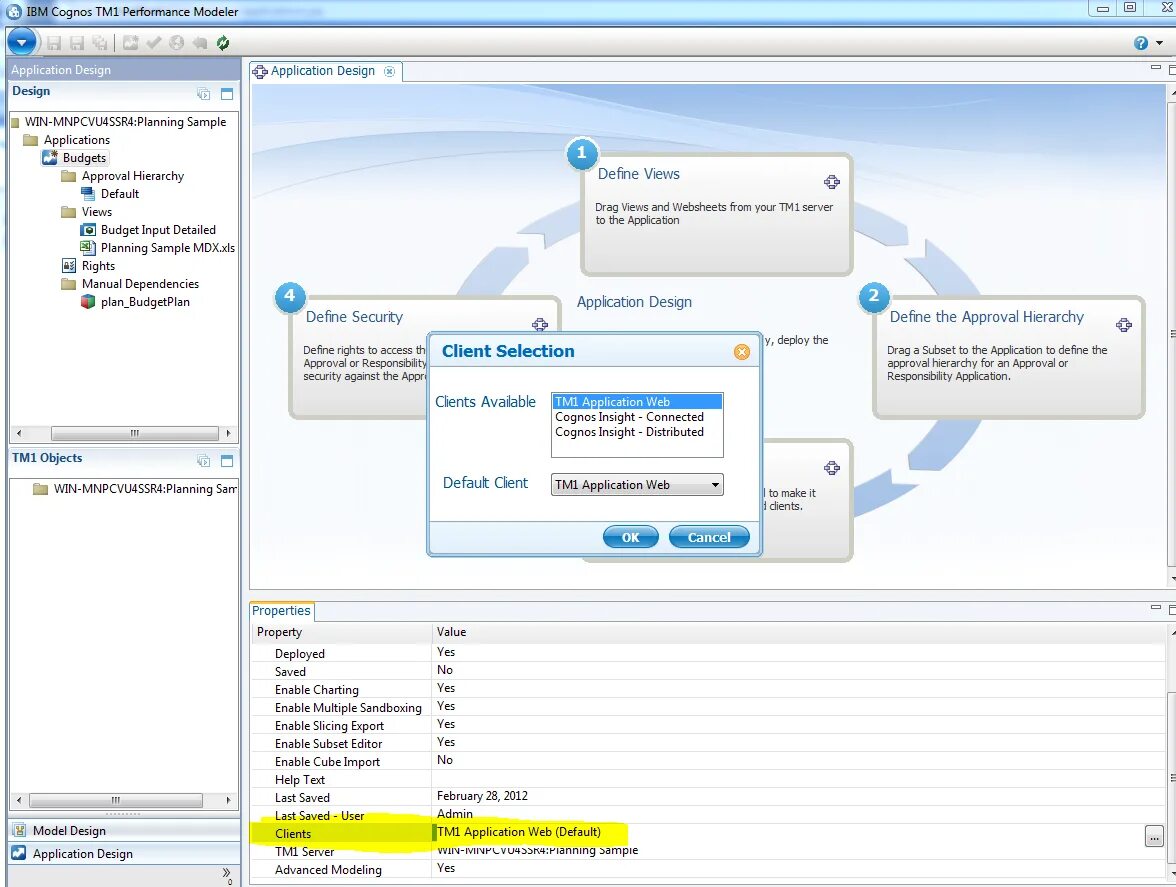Click the TM1 Objects pane horizontal scrollbar thumb
The image size is (1176, 887).
coord(116,800)
